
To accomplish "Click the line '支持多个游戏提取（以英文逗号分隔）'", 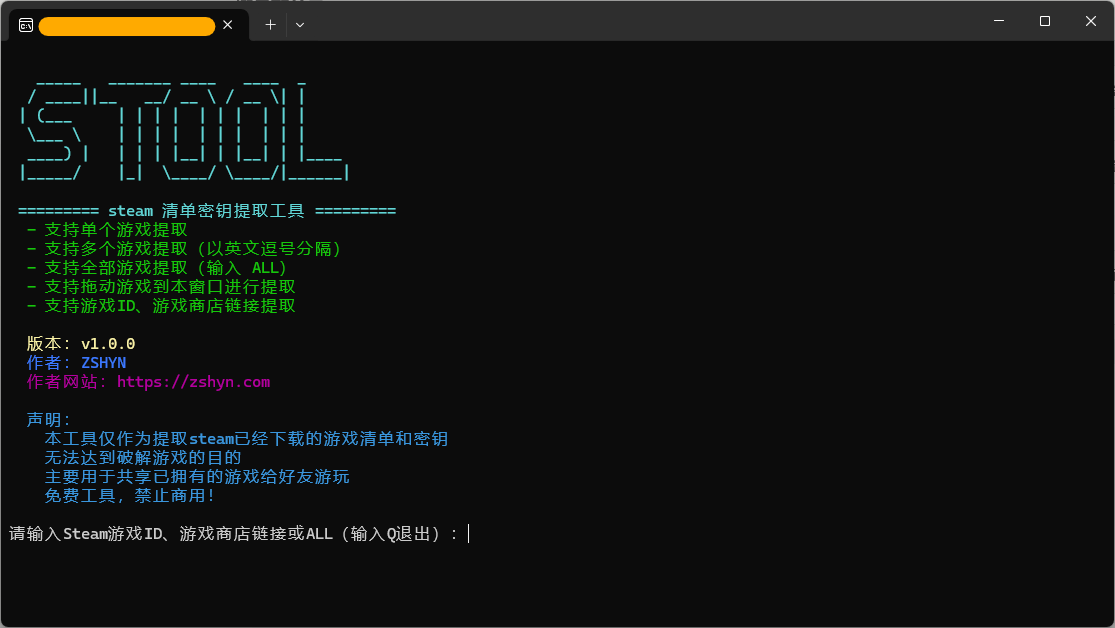I will coord(185,249).
